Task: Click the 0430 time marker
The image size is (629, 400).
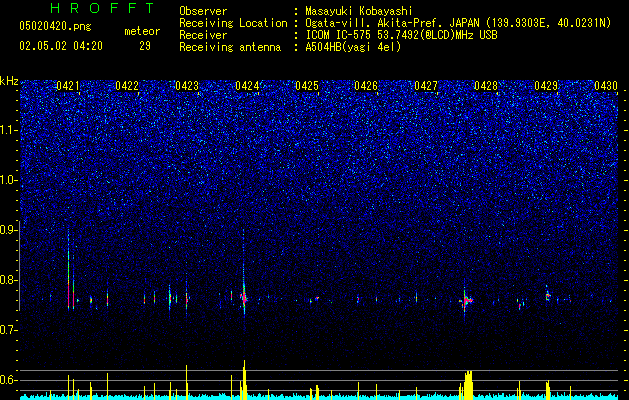Action: [x=606, y=86]
